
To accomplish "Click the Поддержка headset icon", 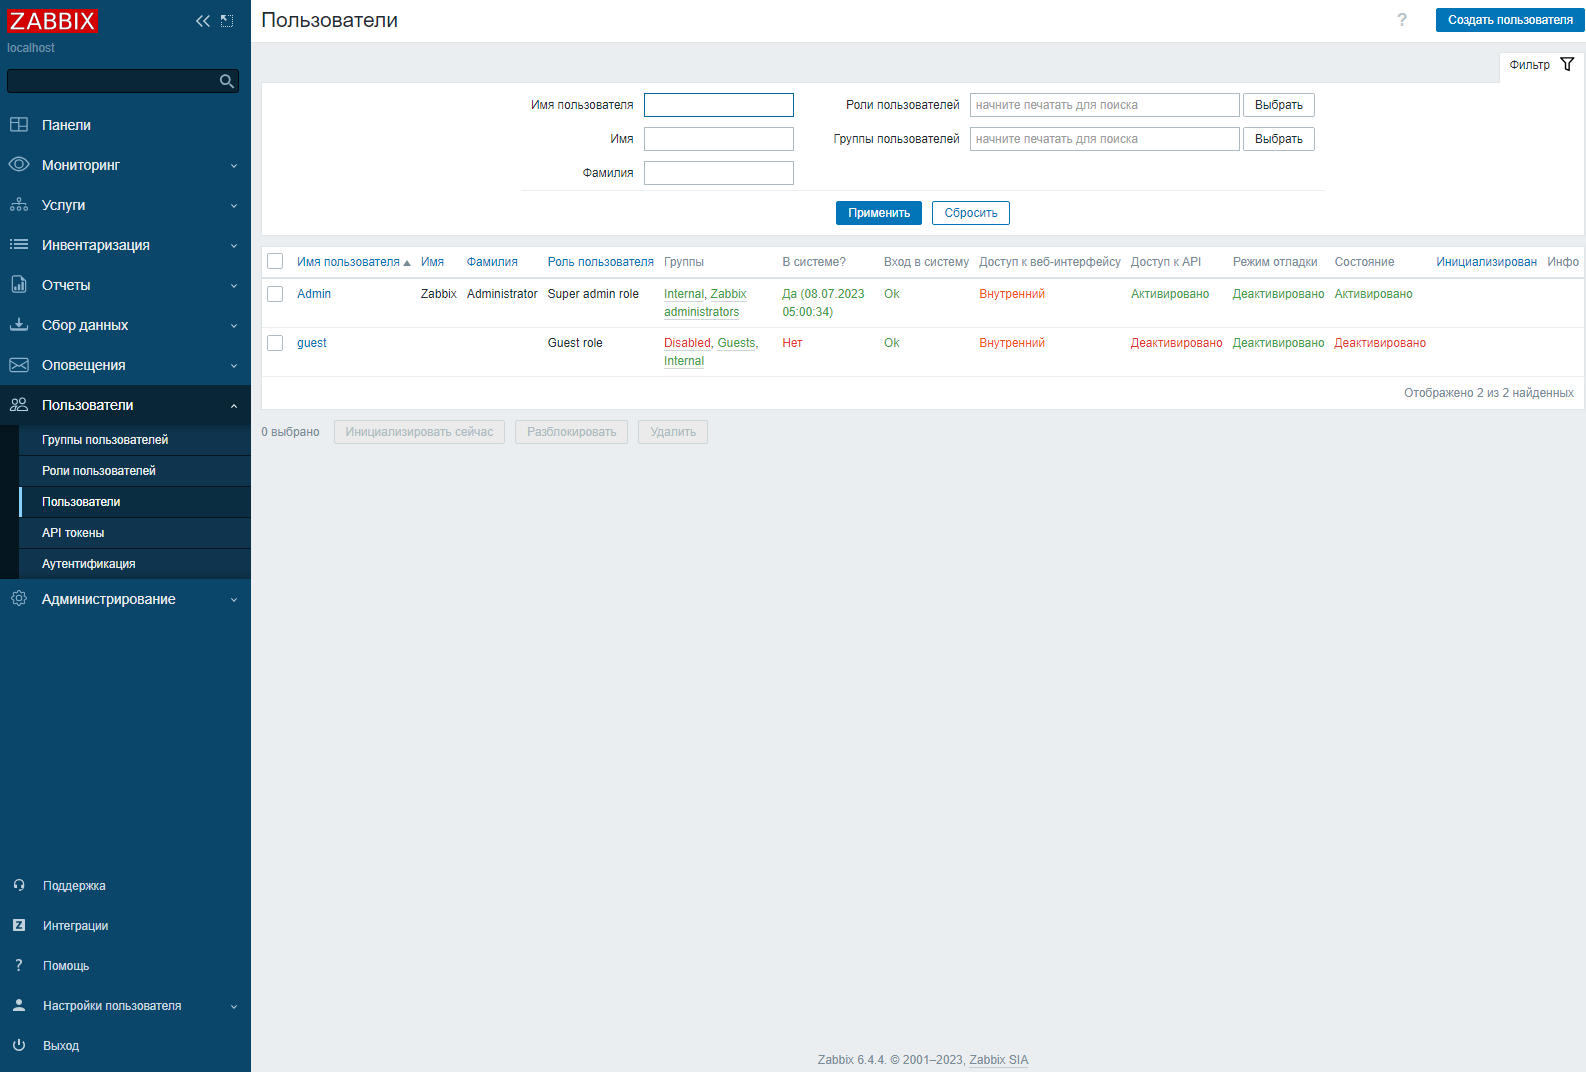I will pyautogui.click(x=19, y=885).
